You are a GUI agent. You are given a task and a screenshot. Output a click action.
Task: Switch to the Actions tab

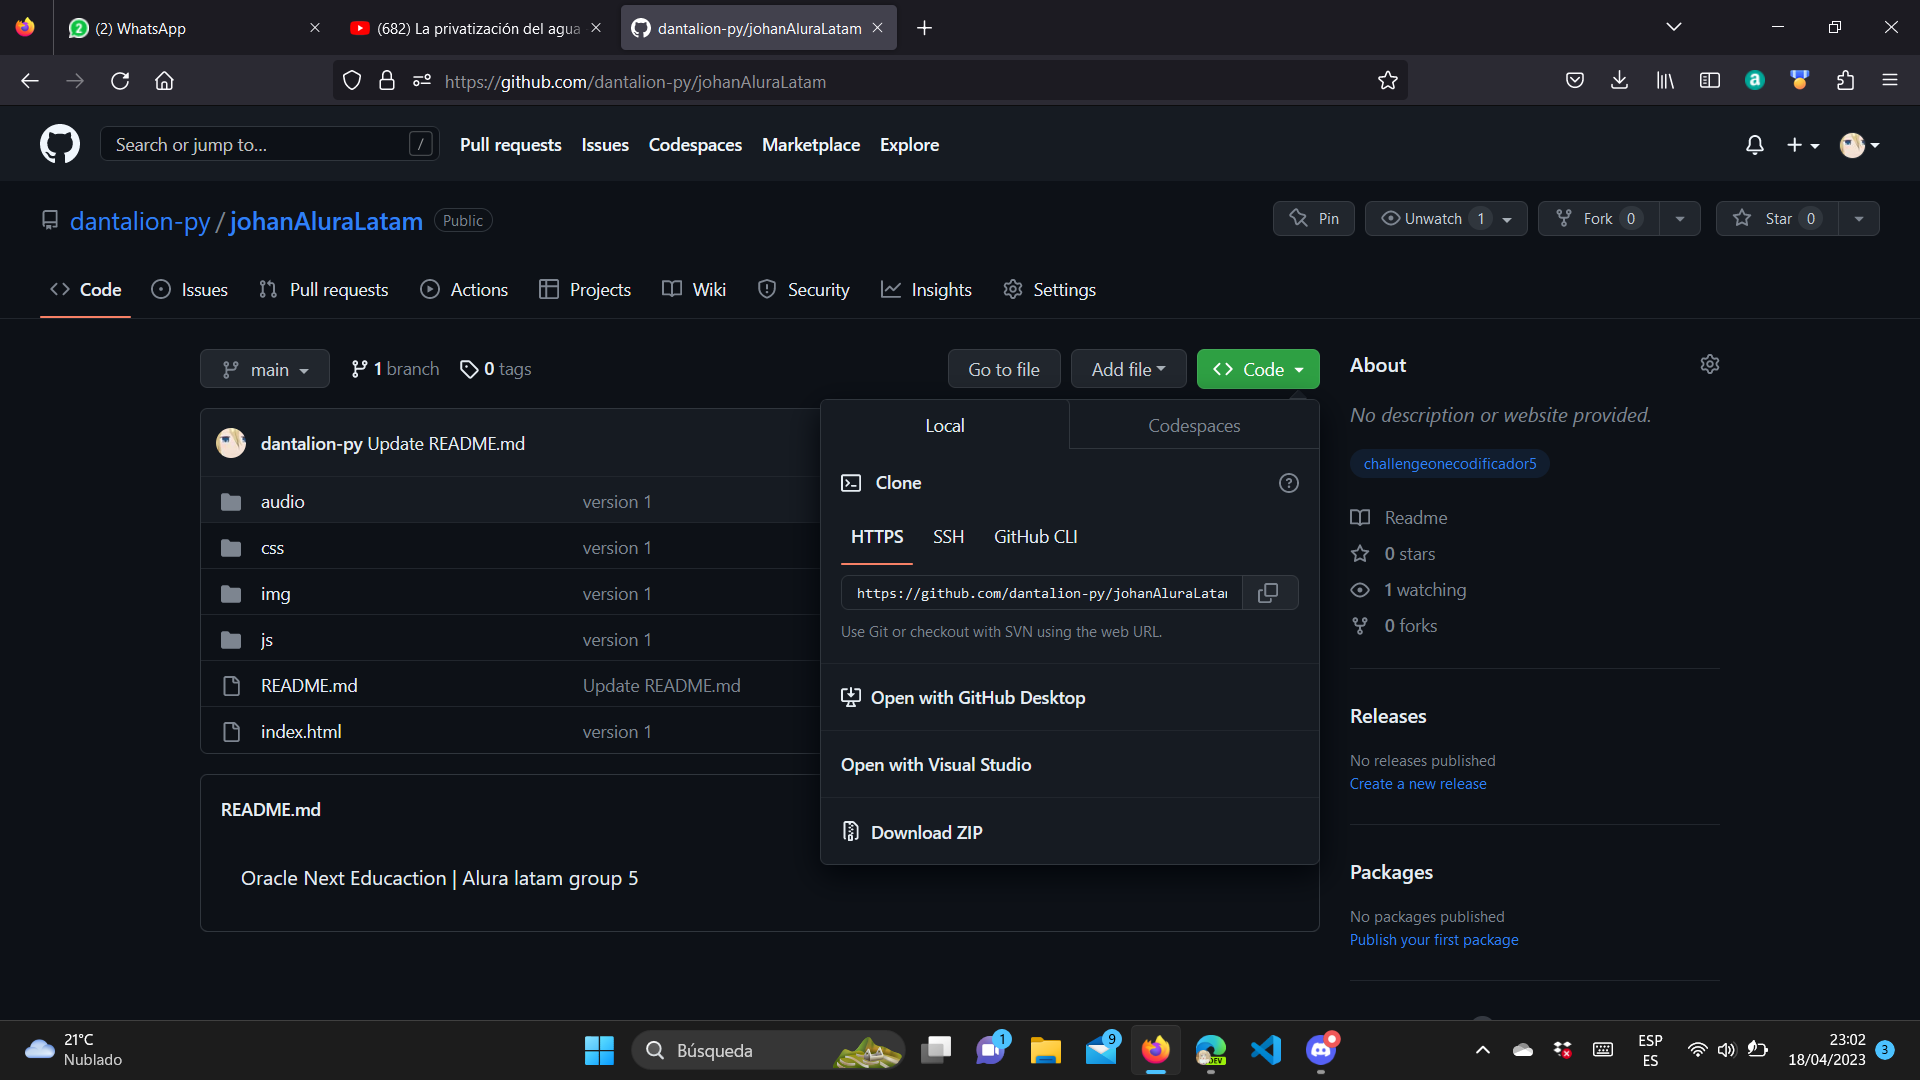click(x=464, y=290)
